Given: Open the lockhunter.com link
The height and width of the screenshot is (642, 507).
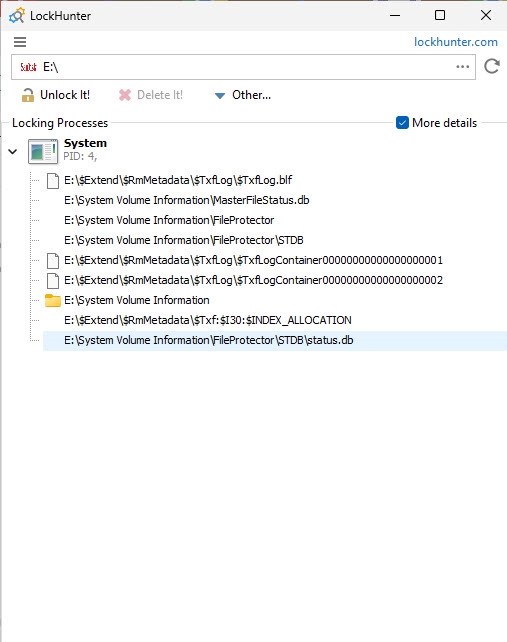Looking at the screenshot, I should pos(456,42).
